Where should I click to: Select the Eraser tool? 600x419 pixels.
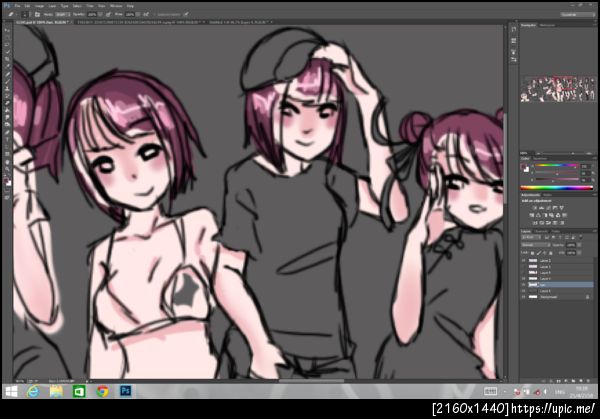click(x=7, y=103)
